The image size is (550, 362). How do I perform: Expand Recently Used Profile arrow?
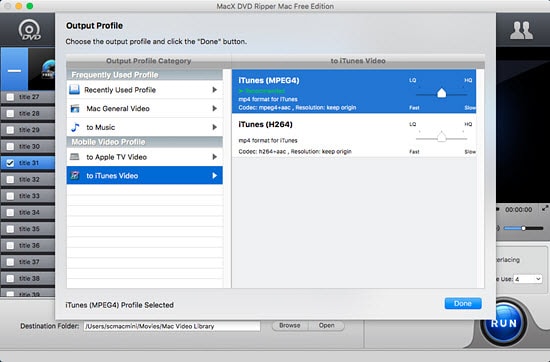(214, 90)
